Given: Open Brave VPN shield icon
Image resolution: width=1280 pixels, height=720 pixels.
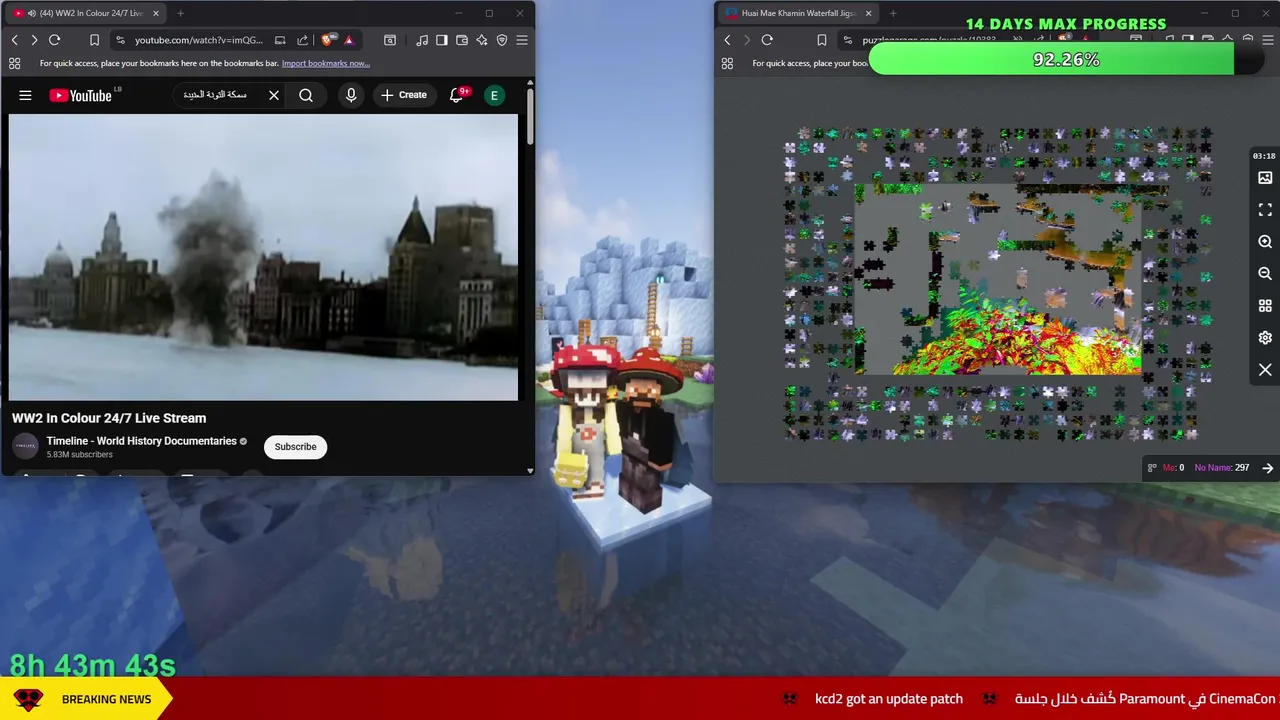Looking at the screenshot, I should coord(502,40).
